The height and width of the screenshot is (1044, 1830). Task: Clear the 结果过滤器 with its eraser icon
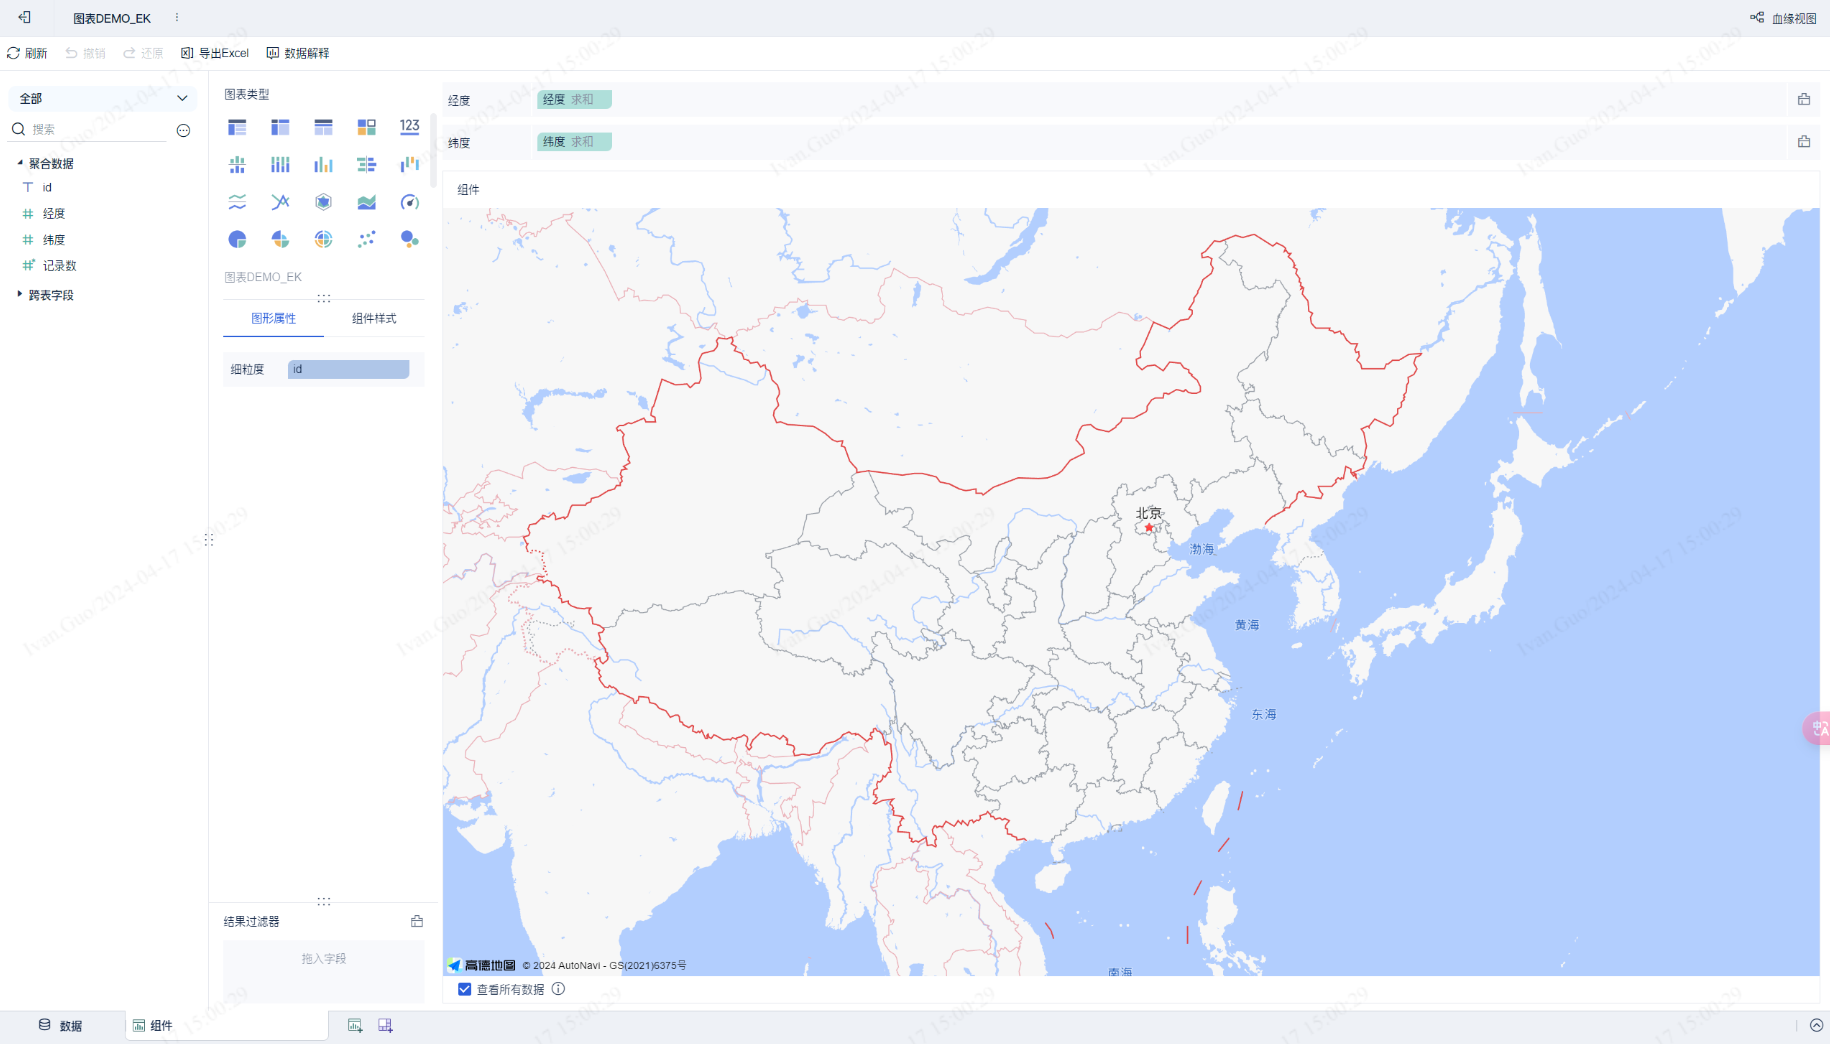pos(417,921)
